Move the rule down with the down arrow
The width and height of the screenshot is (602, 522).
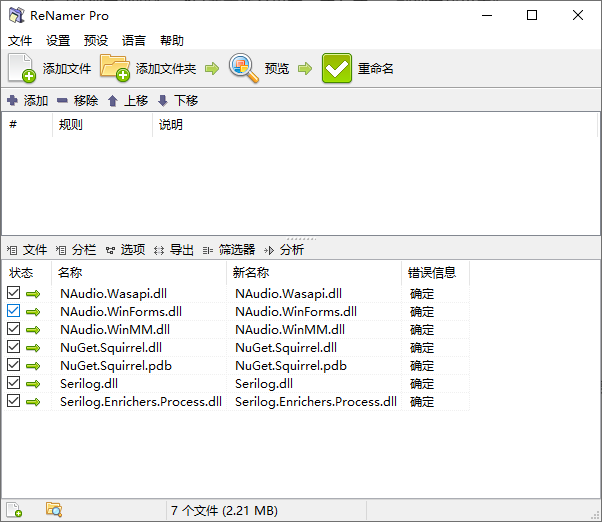click(163, 101)
